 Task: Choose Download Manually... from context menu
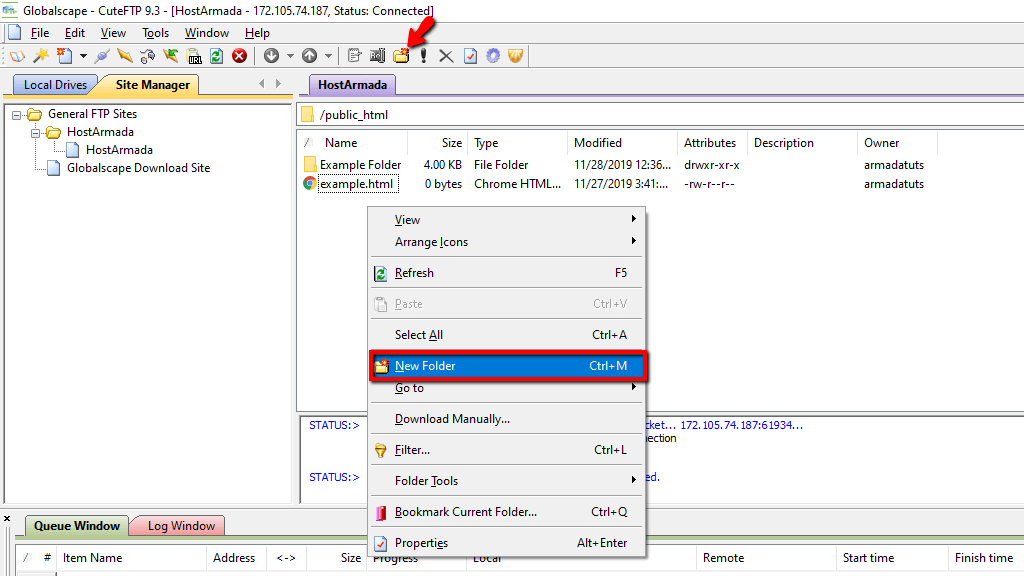507,419
